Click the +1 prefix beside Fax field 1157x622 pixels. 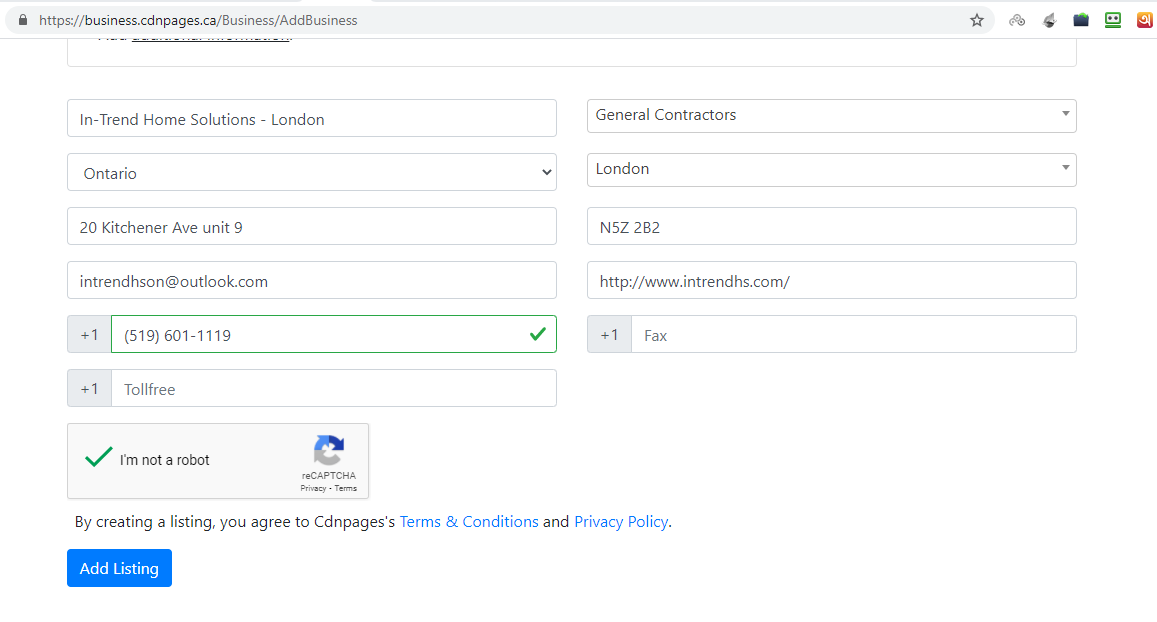click(609, 334)
